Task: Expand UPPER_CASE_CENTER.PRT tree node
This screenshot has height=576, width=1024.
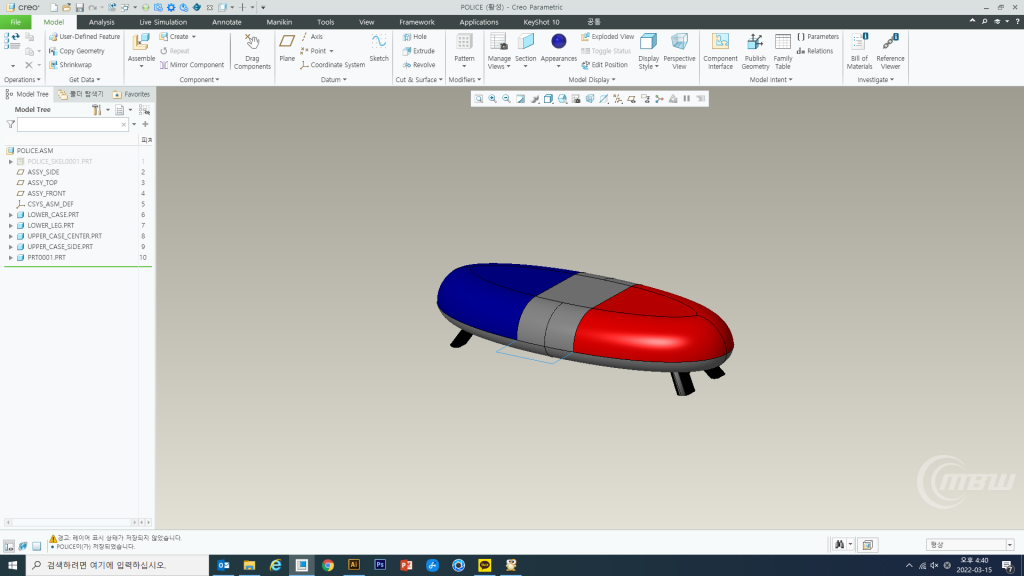Action: point(10,236)
